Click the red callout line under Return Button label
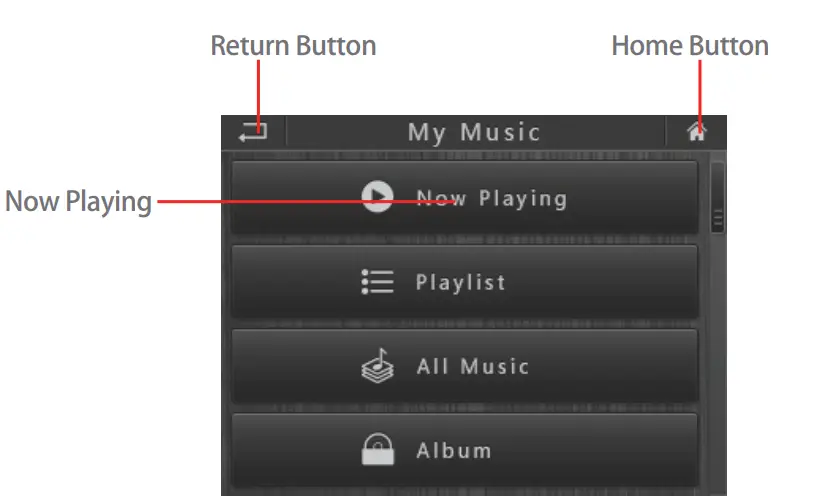The image size is (815, 500). click(258, 92)
